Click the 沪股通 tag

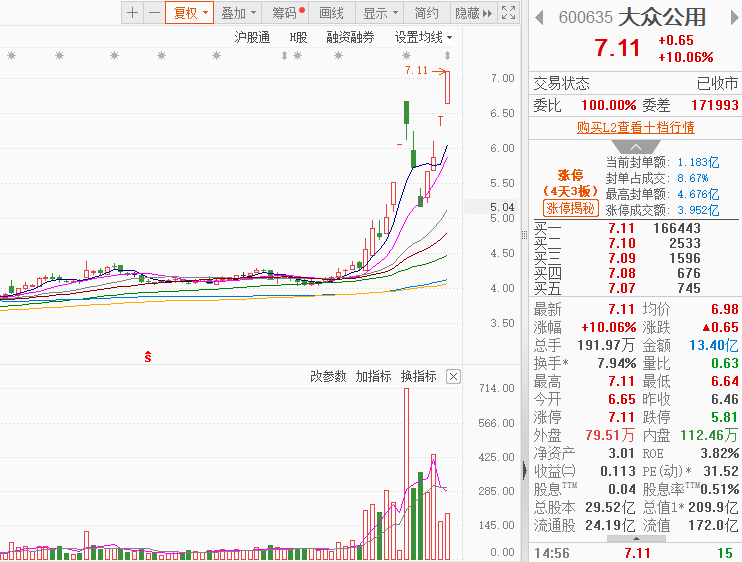pos(252,37)
